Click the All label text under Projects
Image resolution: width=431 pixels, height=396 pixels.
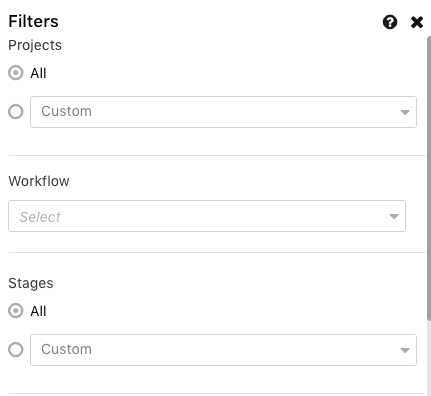click(x=38, y=73)
